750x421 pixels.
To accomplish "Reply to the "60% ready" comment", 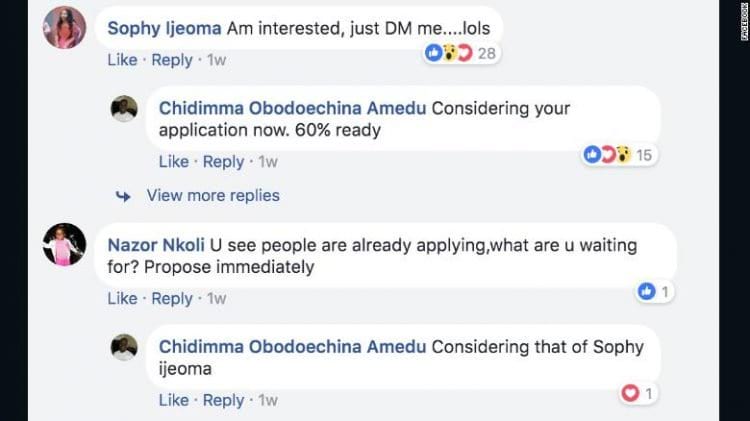I will [x=223, y=162].
